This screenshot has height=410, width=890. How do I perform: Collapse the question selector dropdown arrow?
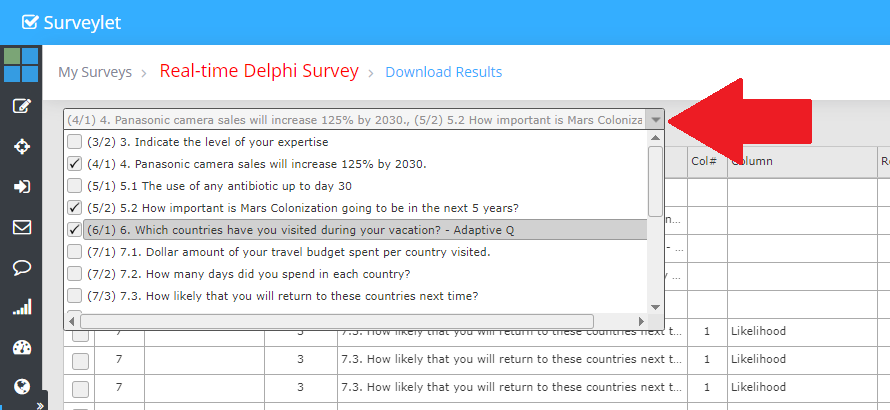click(655, 120)
